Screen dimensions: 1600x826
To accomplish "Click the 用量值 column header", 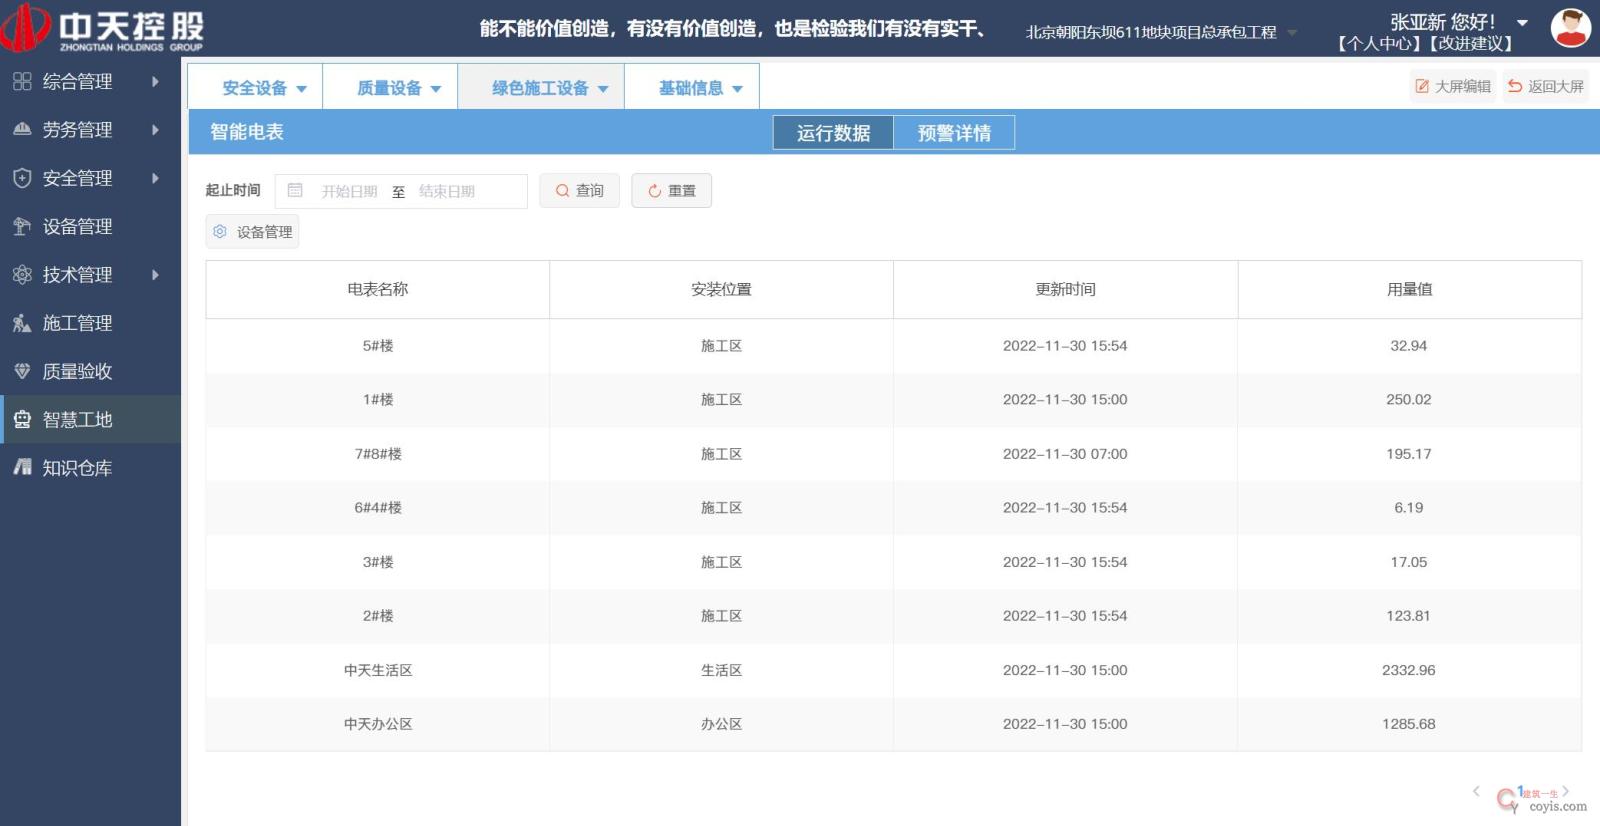I will 1409,289.
